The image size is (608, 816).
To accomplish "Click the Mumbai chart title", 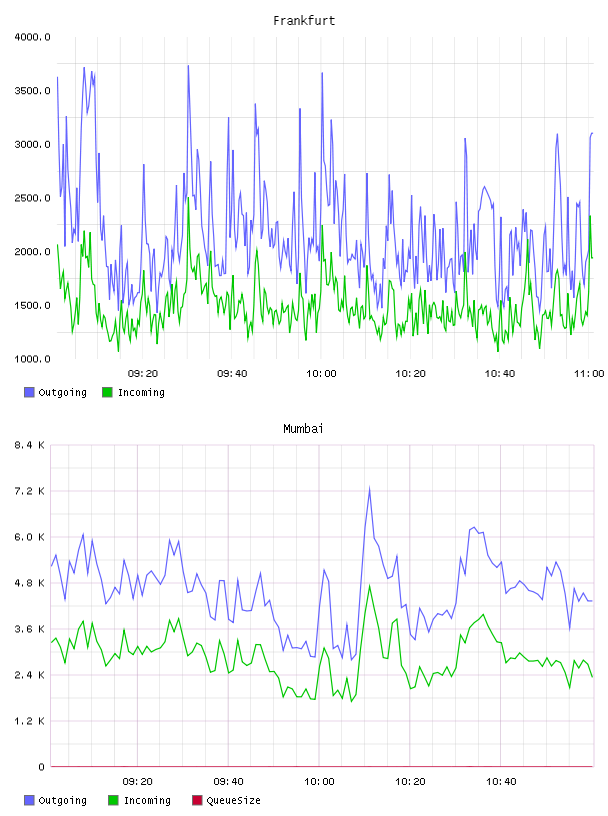I will coord(303,429).
